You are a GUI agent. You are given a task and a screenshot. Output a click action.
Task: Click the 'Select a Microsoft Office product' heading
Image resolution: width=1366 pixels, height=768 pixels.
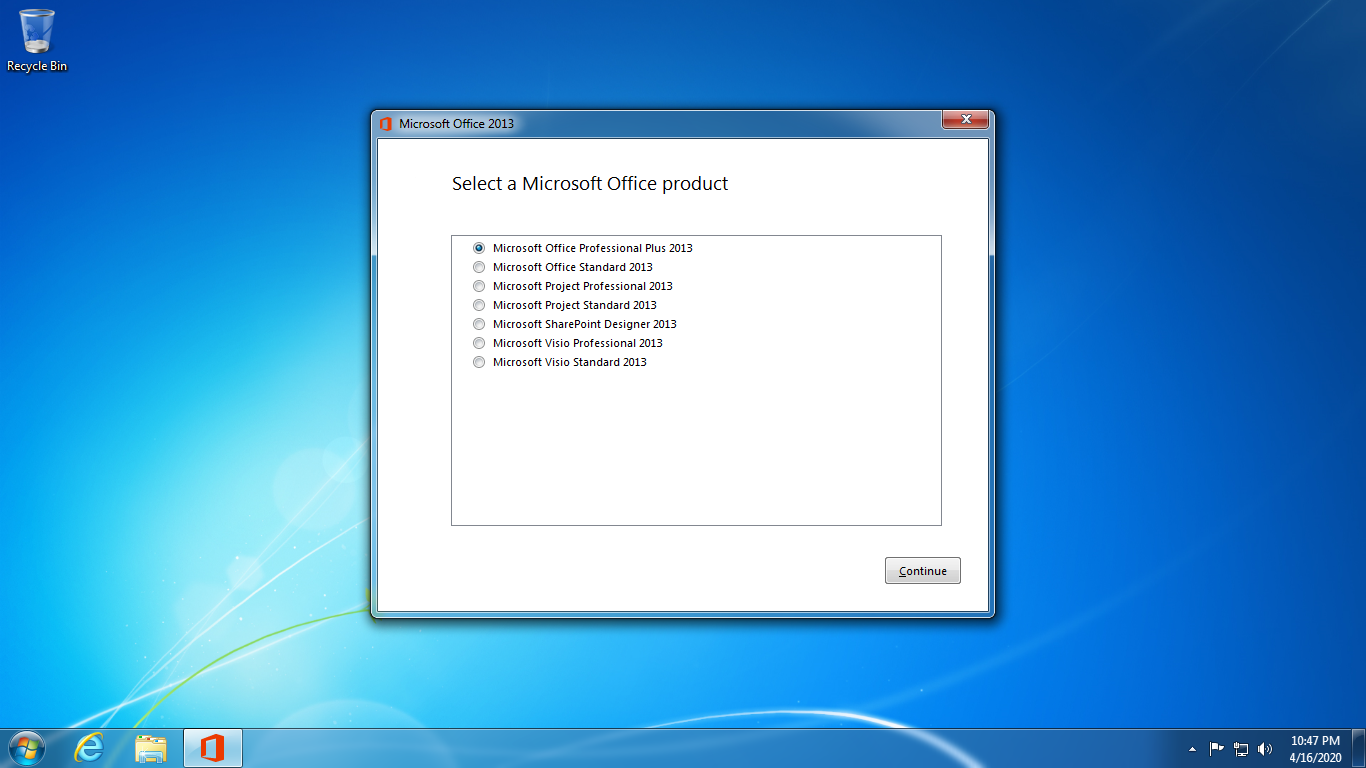coord(590,184)
